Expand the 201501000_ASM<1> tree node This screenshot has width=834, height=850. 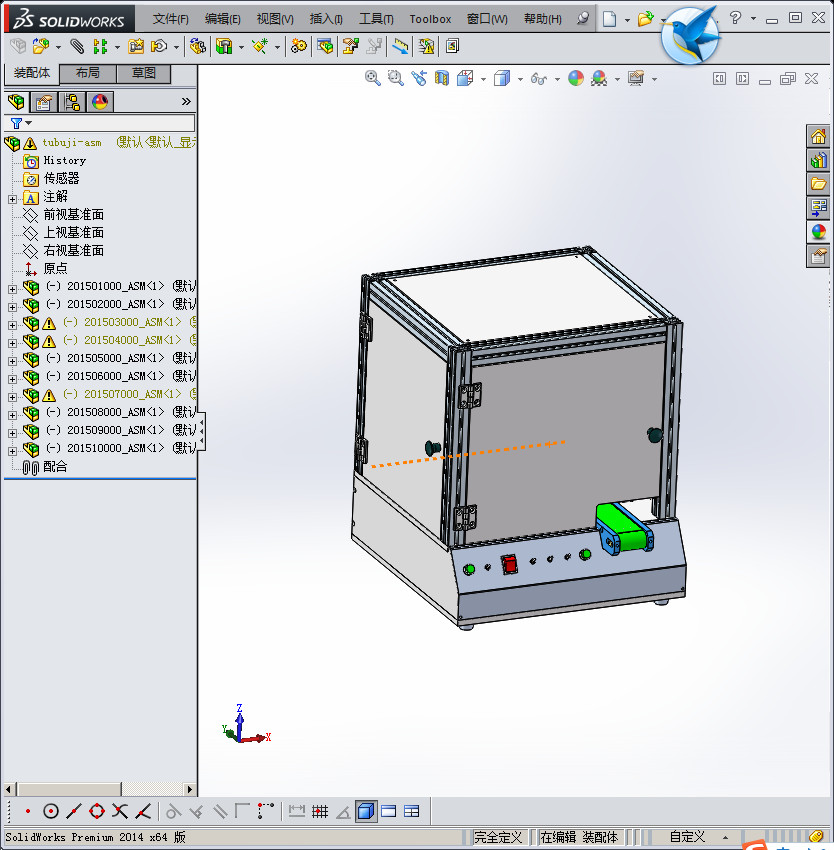12,289
